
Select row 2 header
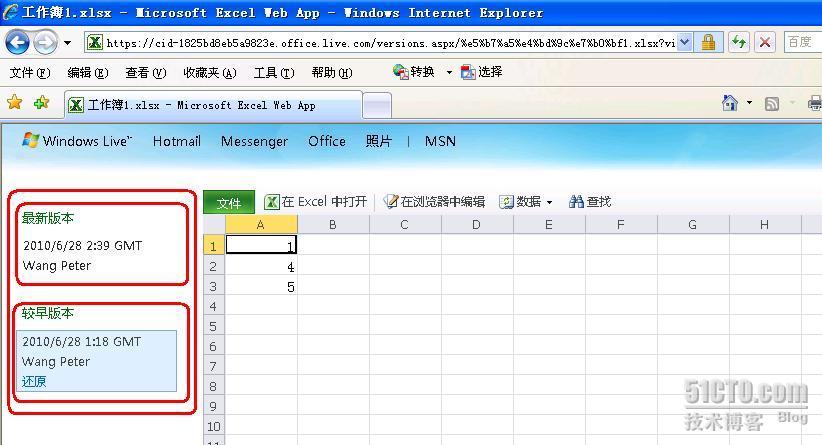[x=214, y=265]
